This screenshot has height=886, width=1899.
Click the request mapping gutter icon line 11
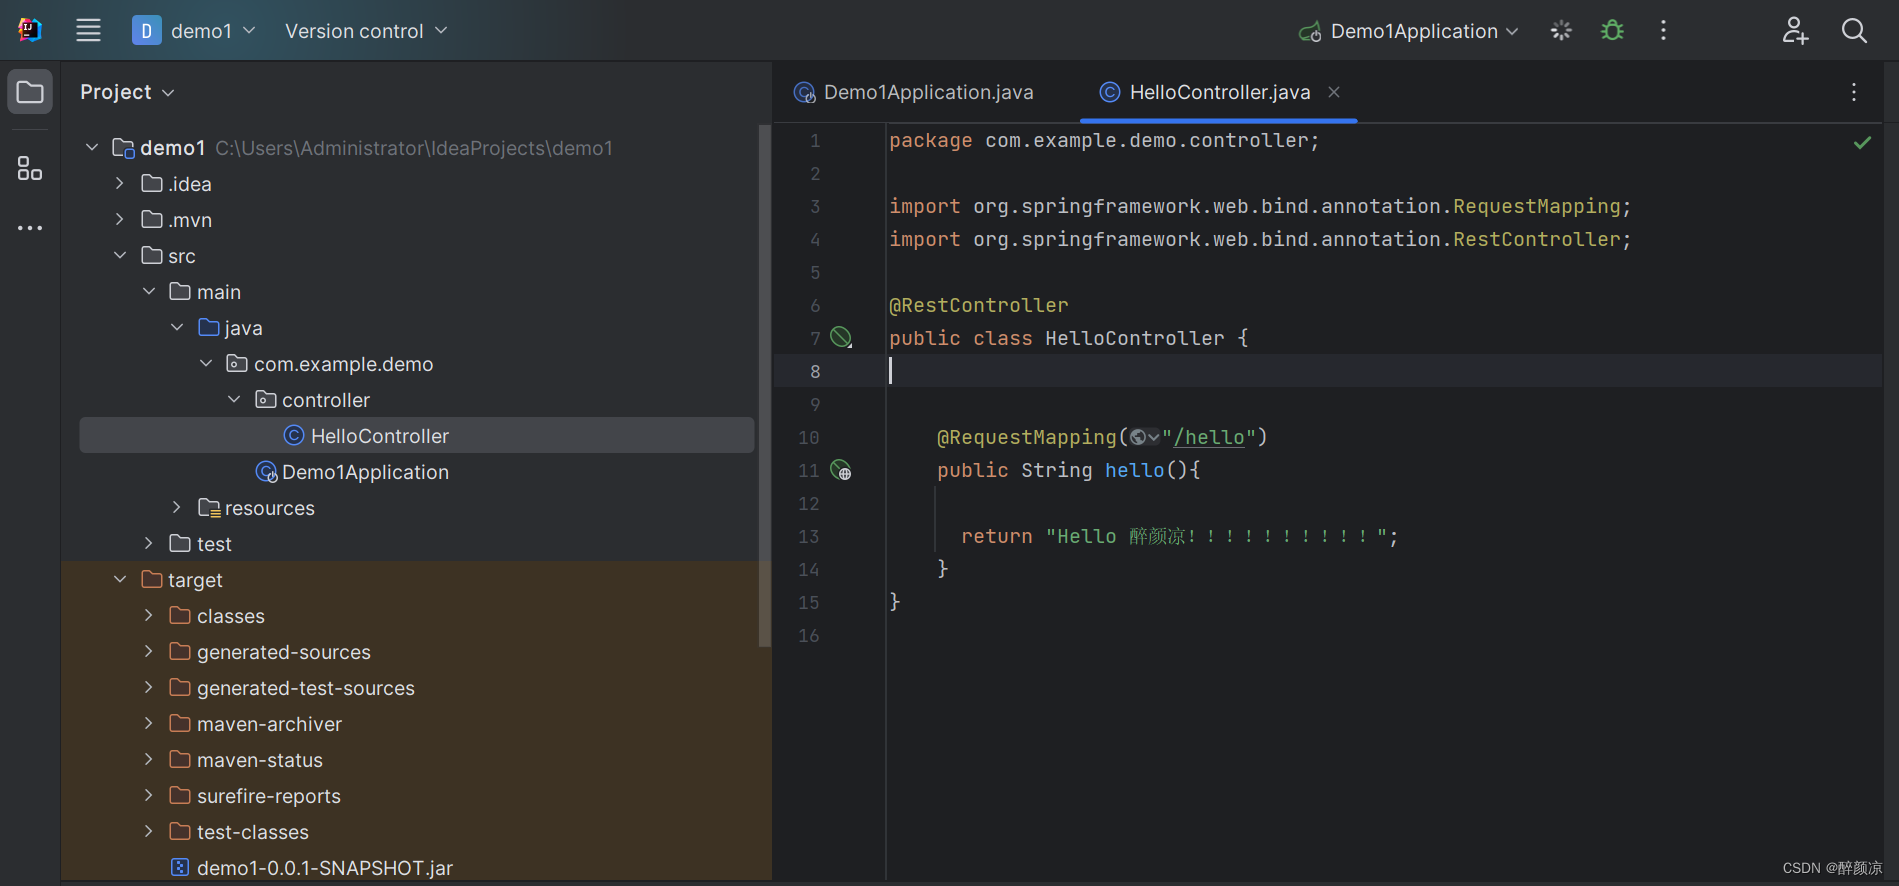(841, 470)
